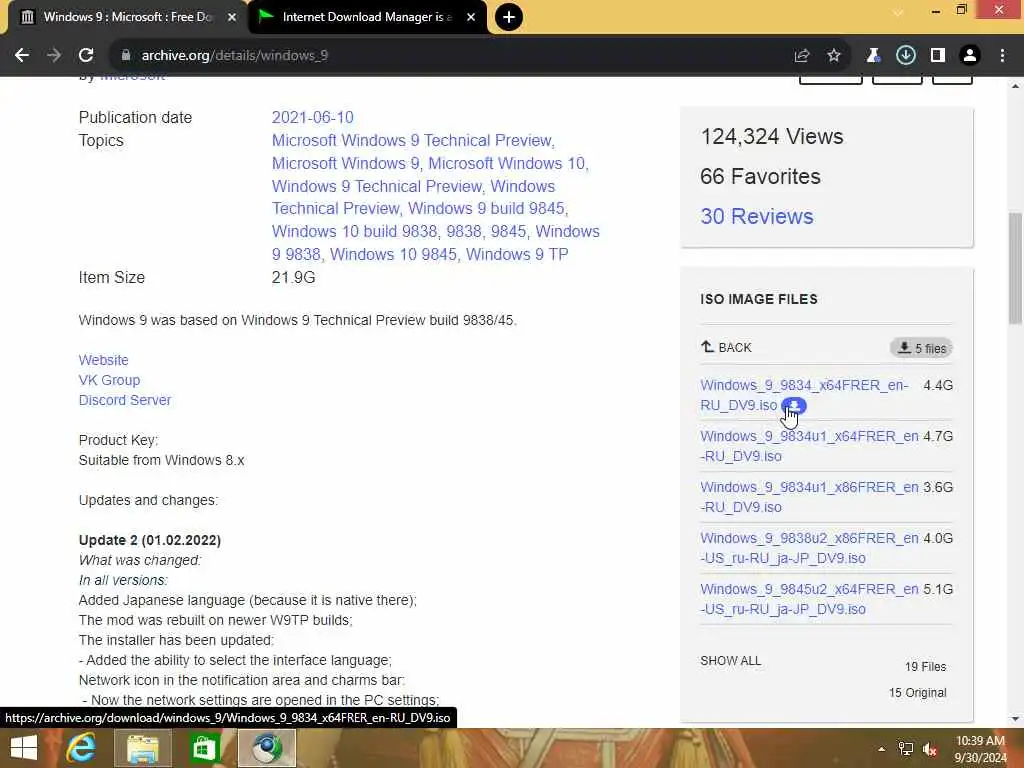Click scrollbar down arrow

pos(1015,719)
